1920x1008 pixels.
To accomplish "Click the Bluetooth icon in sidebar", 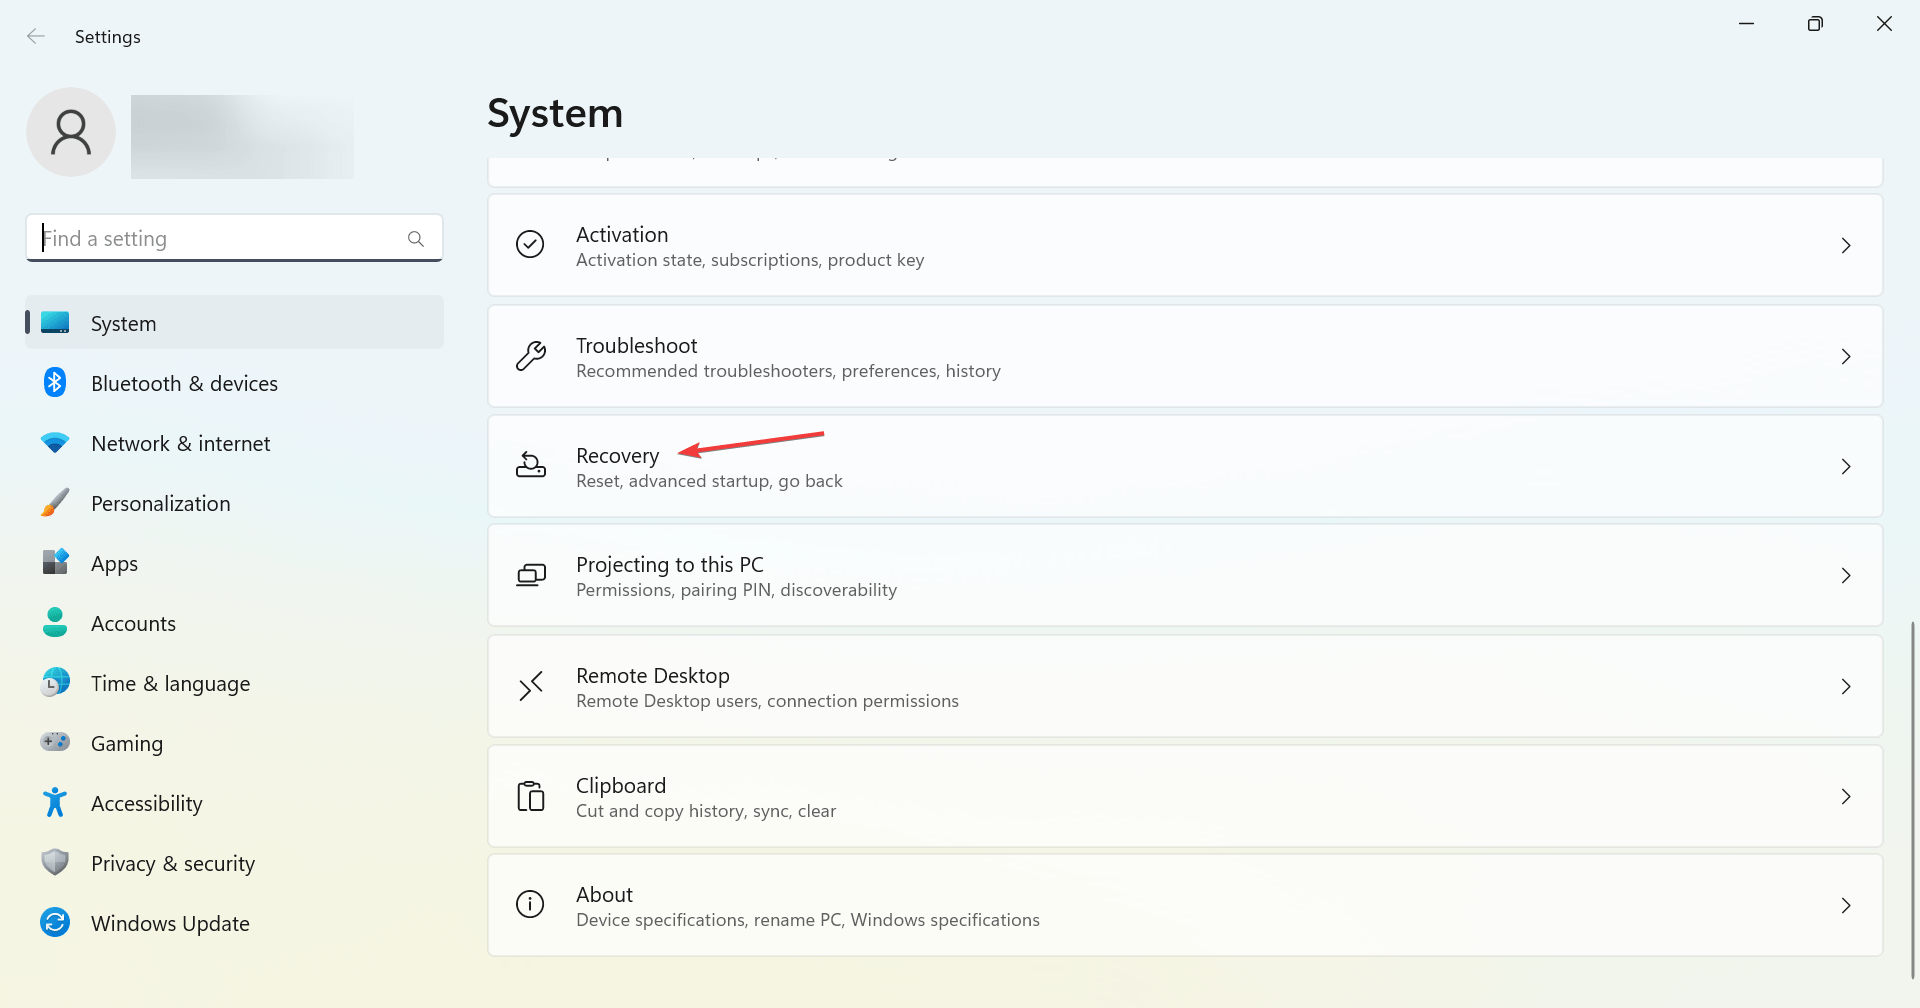I will click(55, 383).
